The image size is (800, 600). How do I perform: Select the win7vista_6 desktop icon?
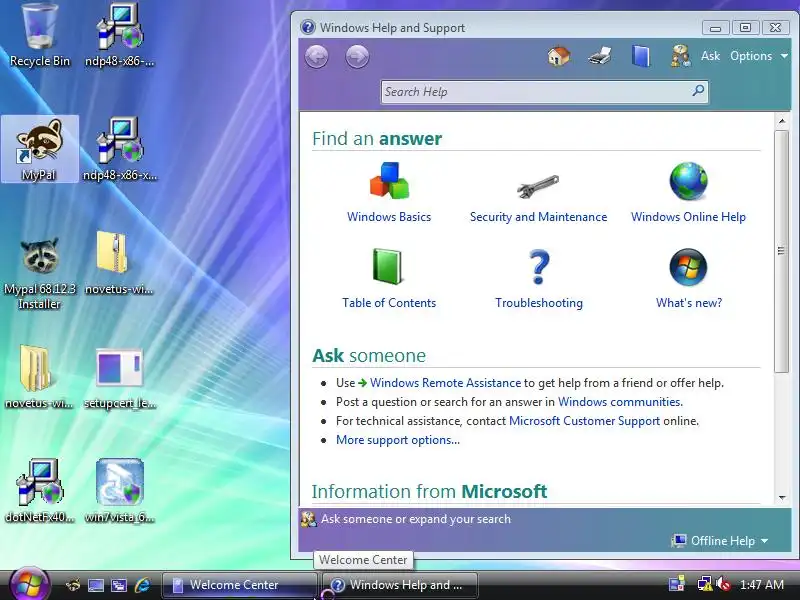click(119, 491)
